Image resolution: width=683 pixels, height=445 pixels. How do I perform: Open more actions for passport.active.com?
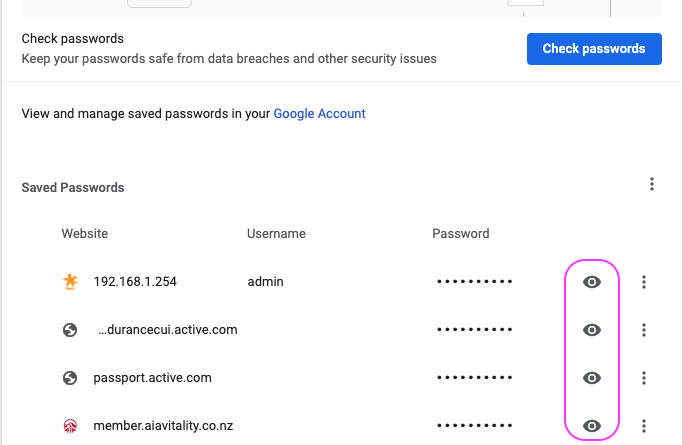pyautogui.click(x=644, y=378)
